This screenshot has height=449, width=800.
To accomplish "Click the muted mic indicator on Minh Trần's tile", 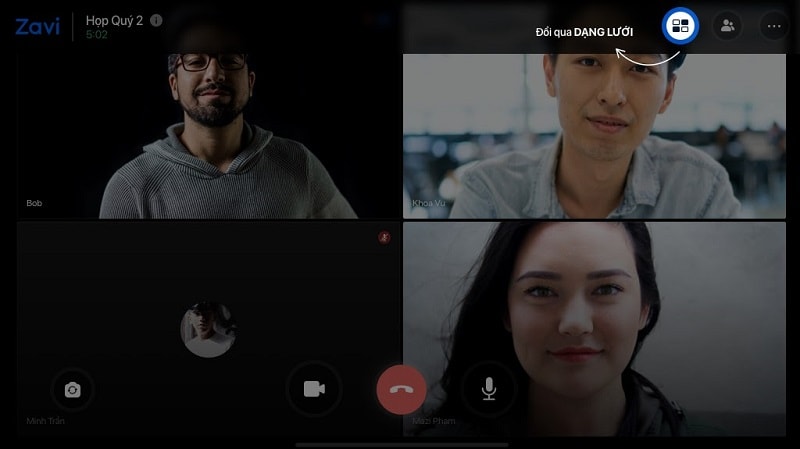I will [384, 237].
